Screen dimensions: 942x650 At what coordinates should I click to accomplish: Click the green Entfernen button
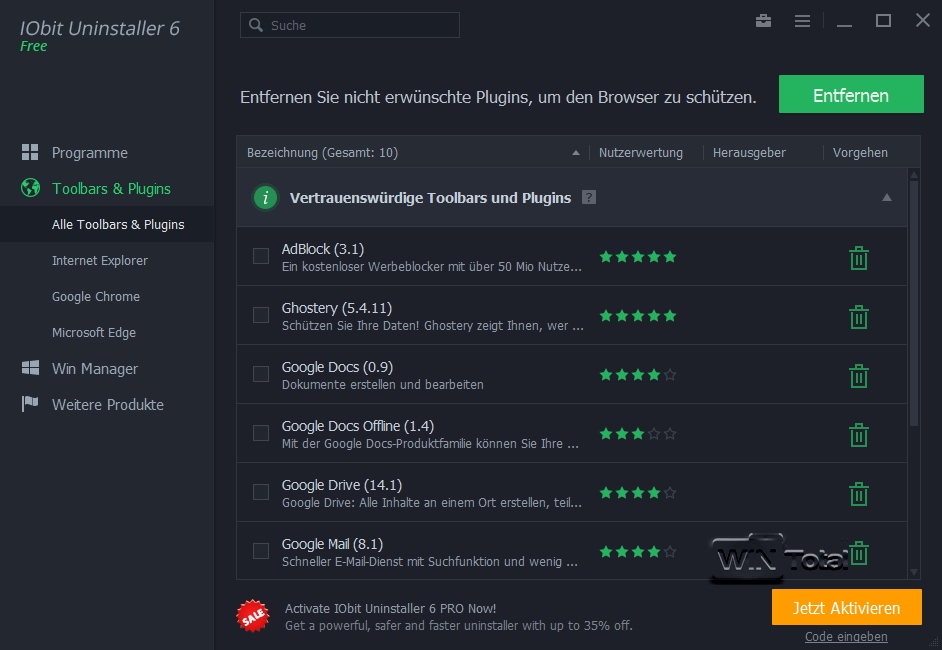(851, 95)
